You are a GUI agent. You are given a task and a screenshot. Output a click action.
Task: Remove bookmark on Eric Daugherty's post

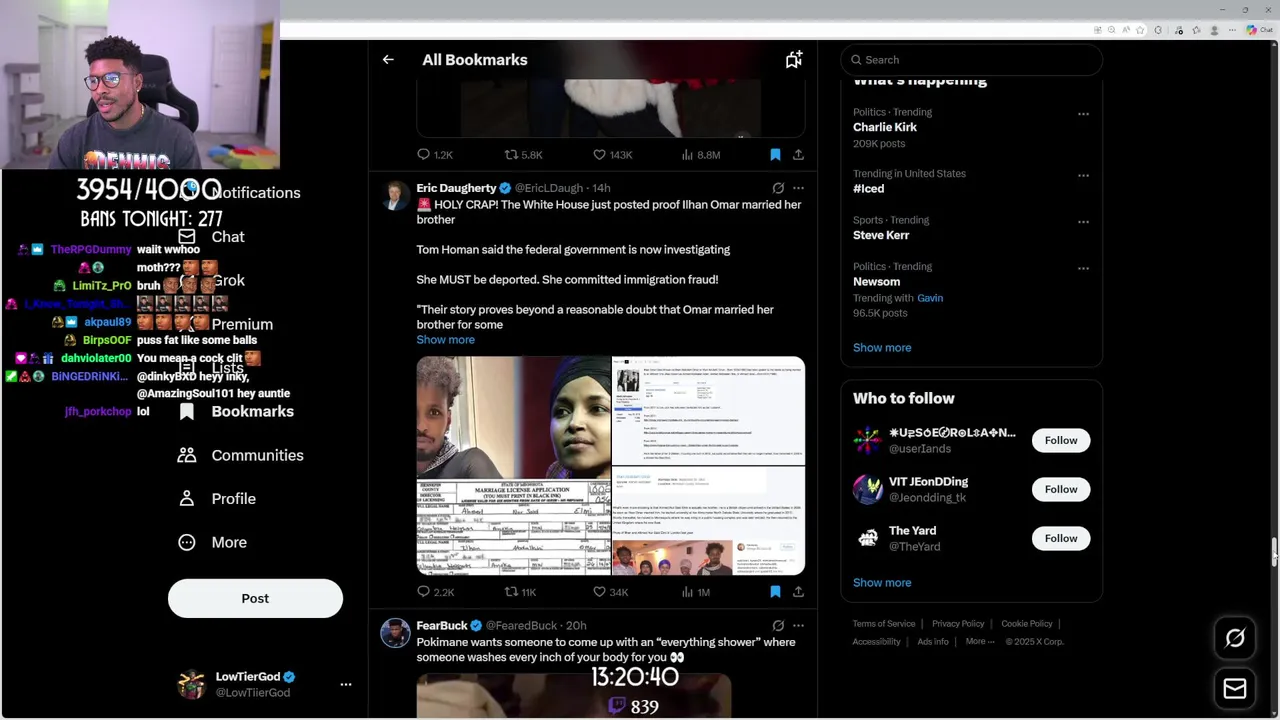click(775, 592)
